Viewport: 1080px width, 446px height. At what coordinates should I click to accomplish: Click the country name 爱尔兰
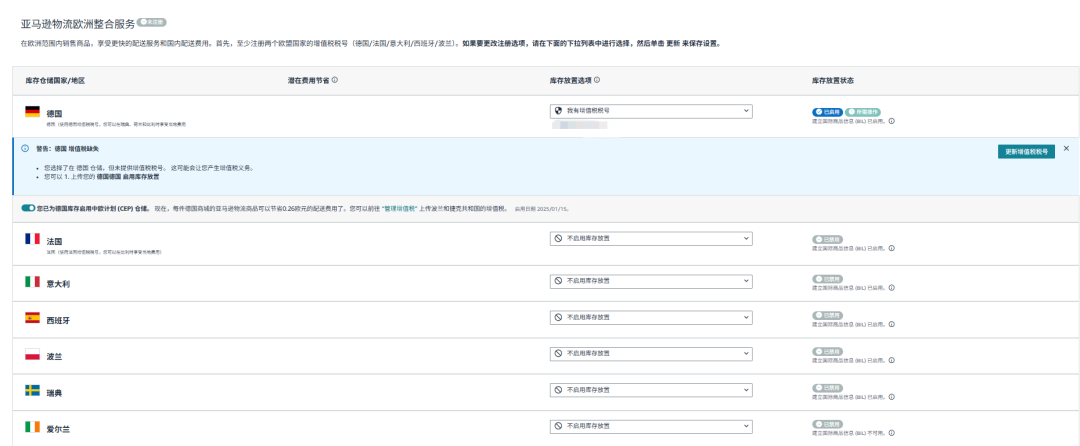click(x=58, y=429)
